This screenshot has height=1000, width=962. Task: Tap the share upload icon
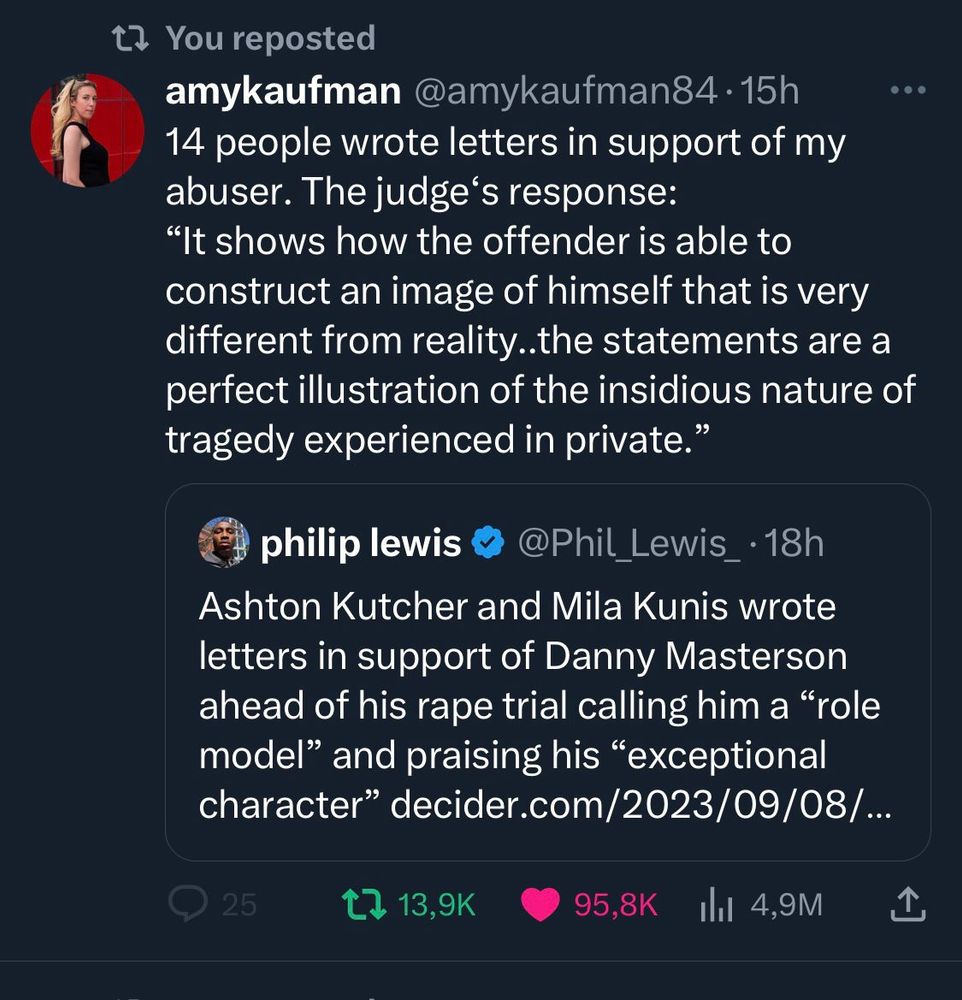(x=908, y=905)
